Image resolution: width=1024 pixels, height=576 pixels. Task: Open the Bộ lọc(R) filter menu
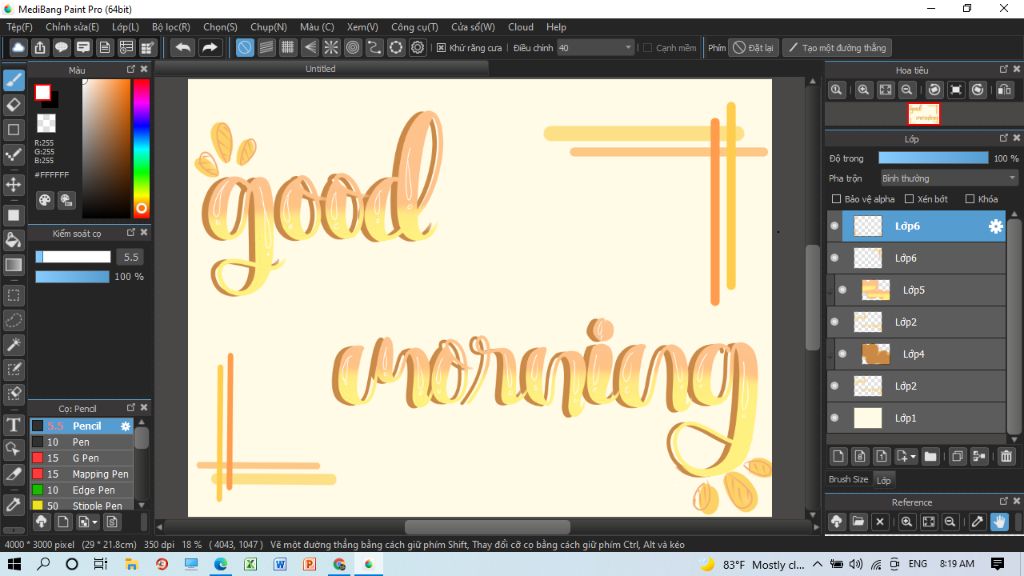point(171,27)
